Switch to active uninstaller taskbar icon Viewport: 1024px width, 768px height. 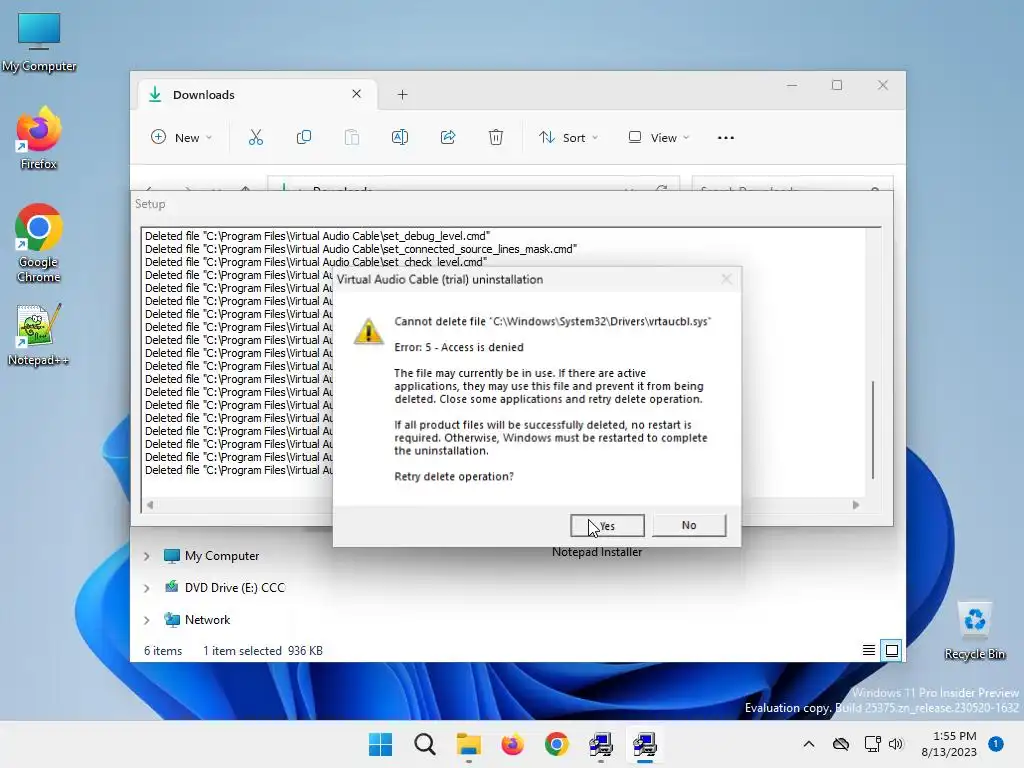(645, 744)
